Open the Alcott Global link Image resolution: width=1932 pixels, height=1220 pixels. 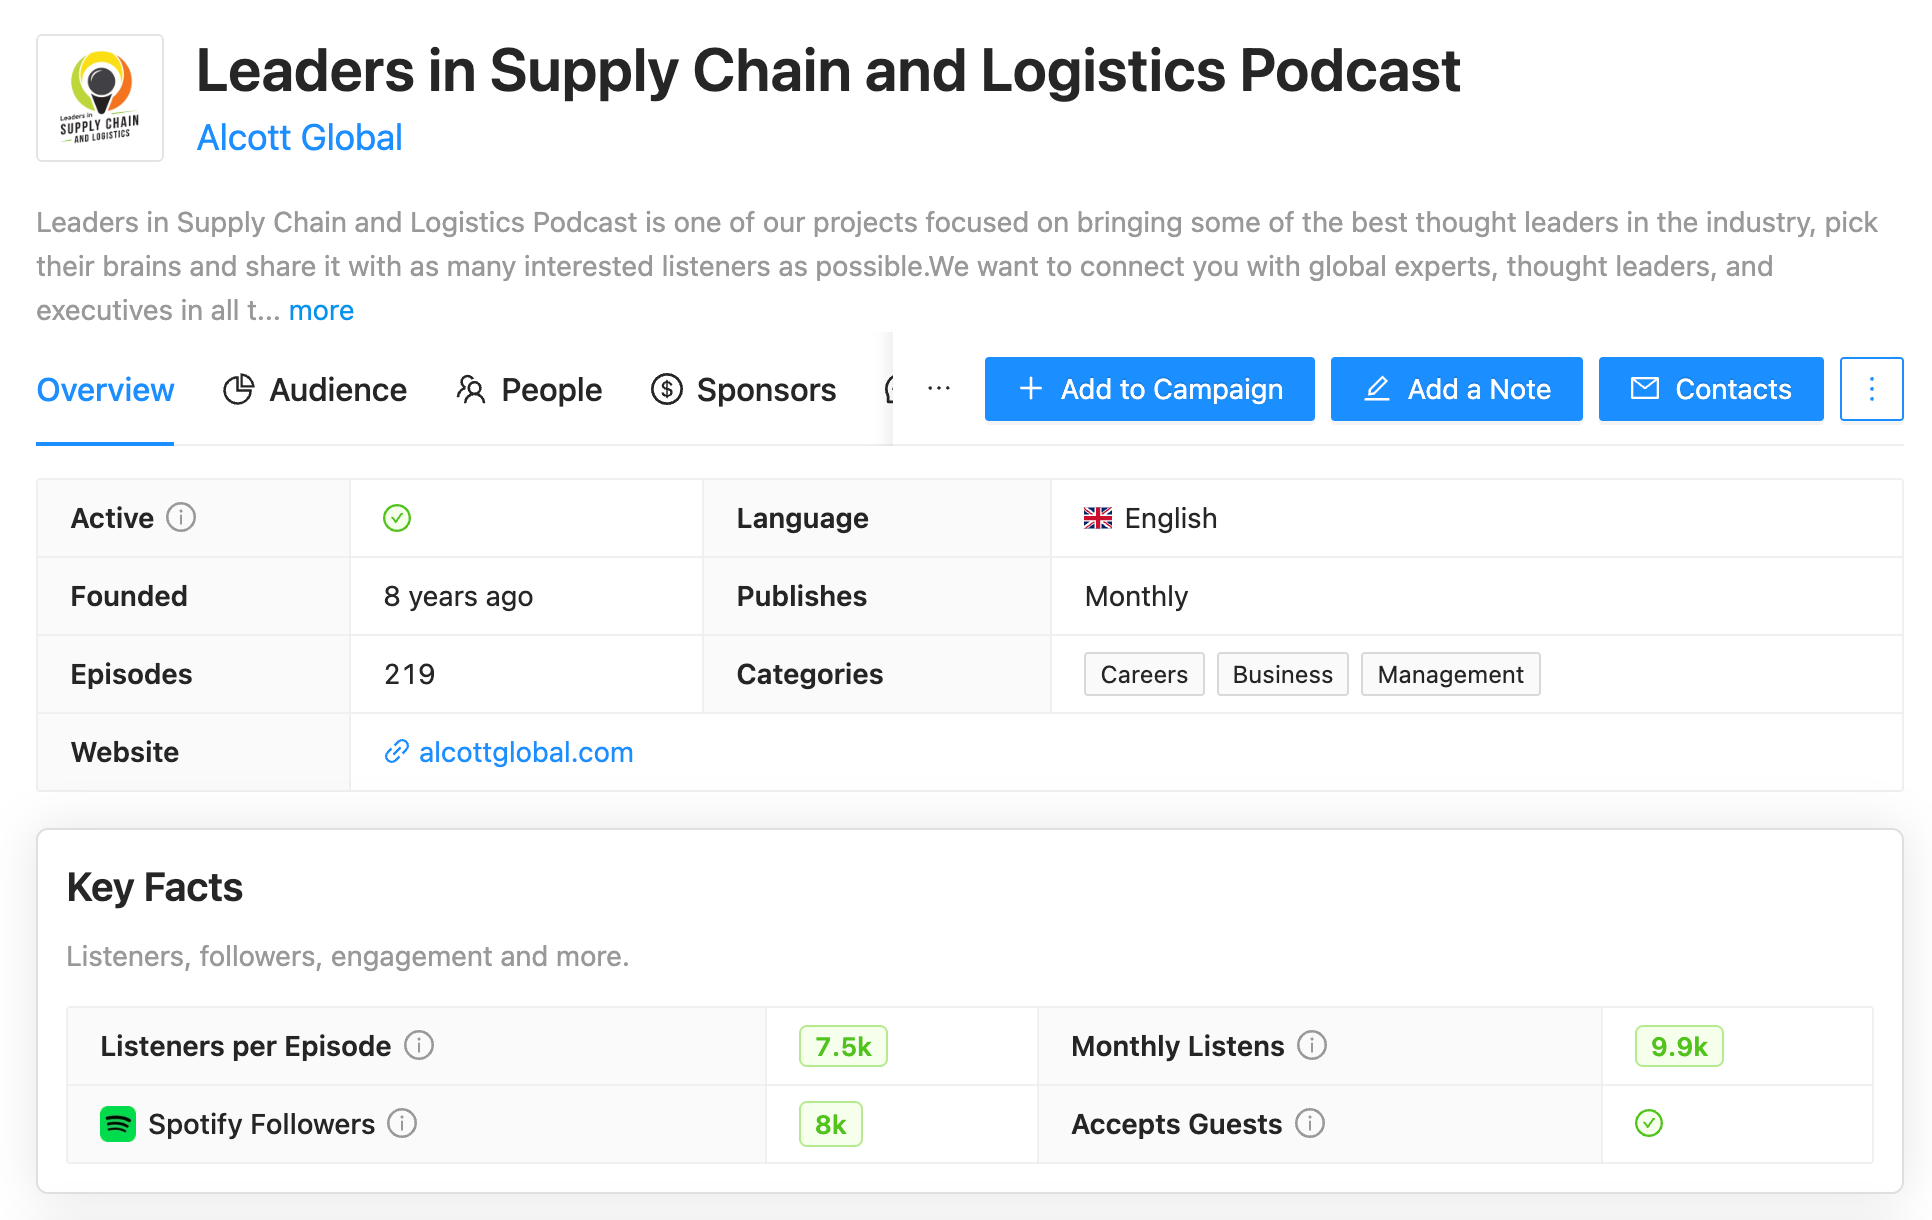pos(299,137)
